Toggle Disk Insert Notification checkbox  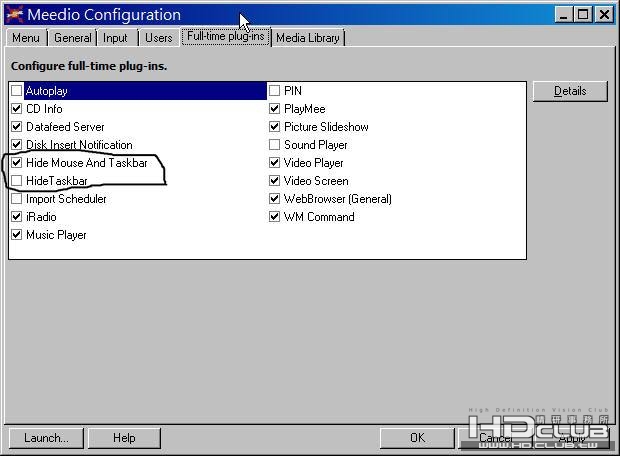(17, 145)
